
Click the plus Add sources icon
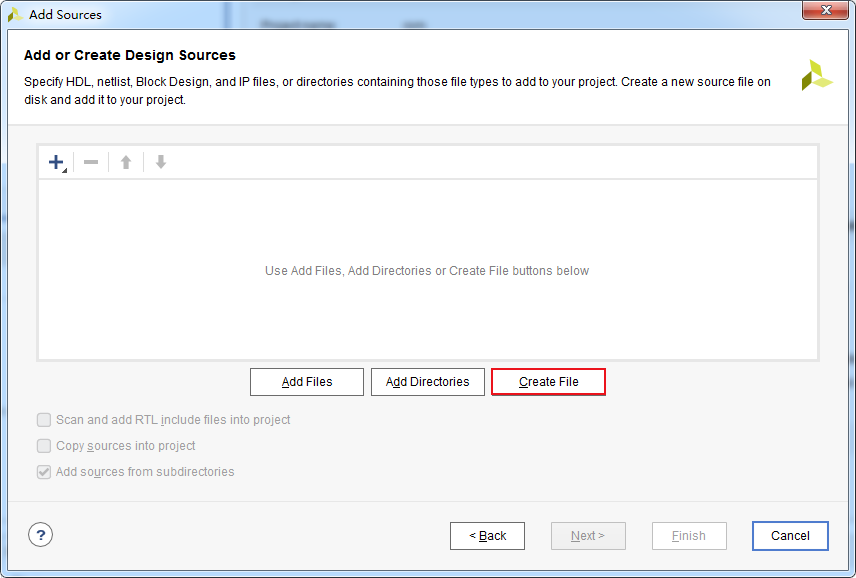[56, 162]
